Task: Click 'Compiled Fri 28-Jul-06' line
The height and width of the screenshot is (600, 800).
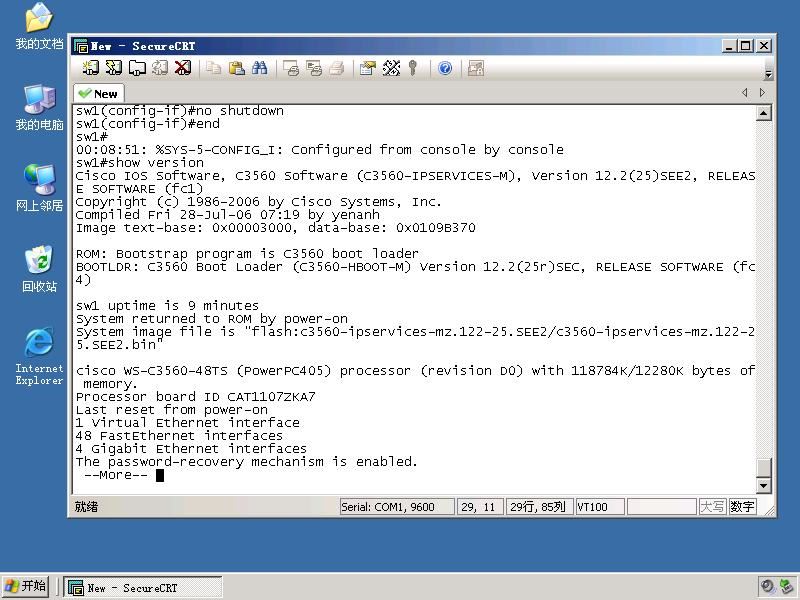Action: (x=228, y=215)
